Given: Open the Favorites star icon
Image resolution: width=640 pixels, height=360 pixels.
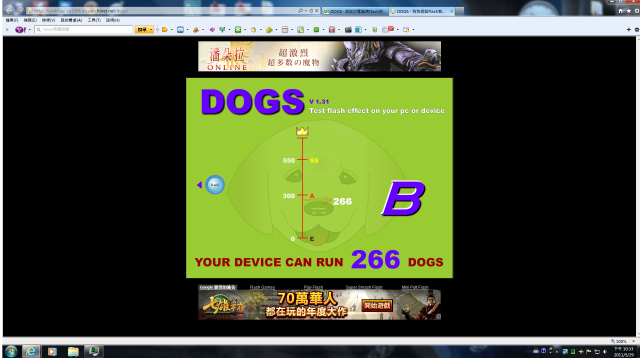Looking at the screenshot, I should [x=629, y=11].
